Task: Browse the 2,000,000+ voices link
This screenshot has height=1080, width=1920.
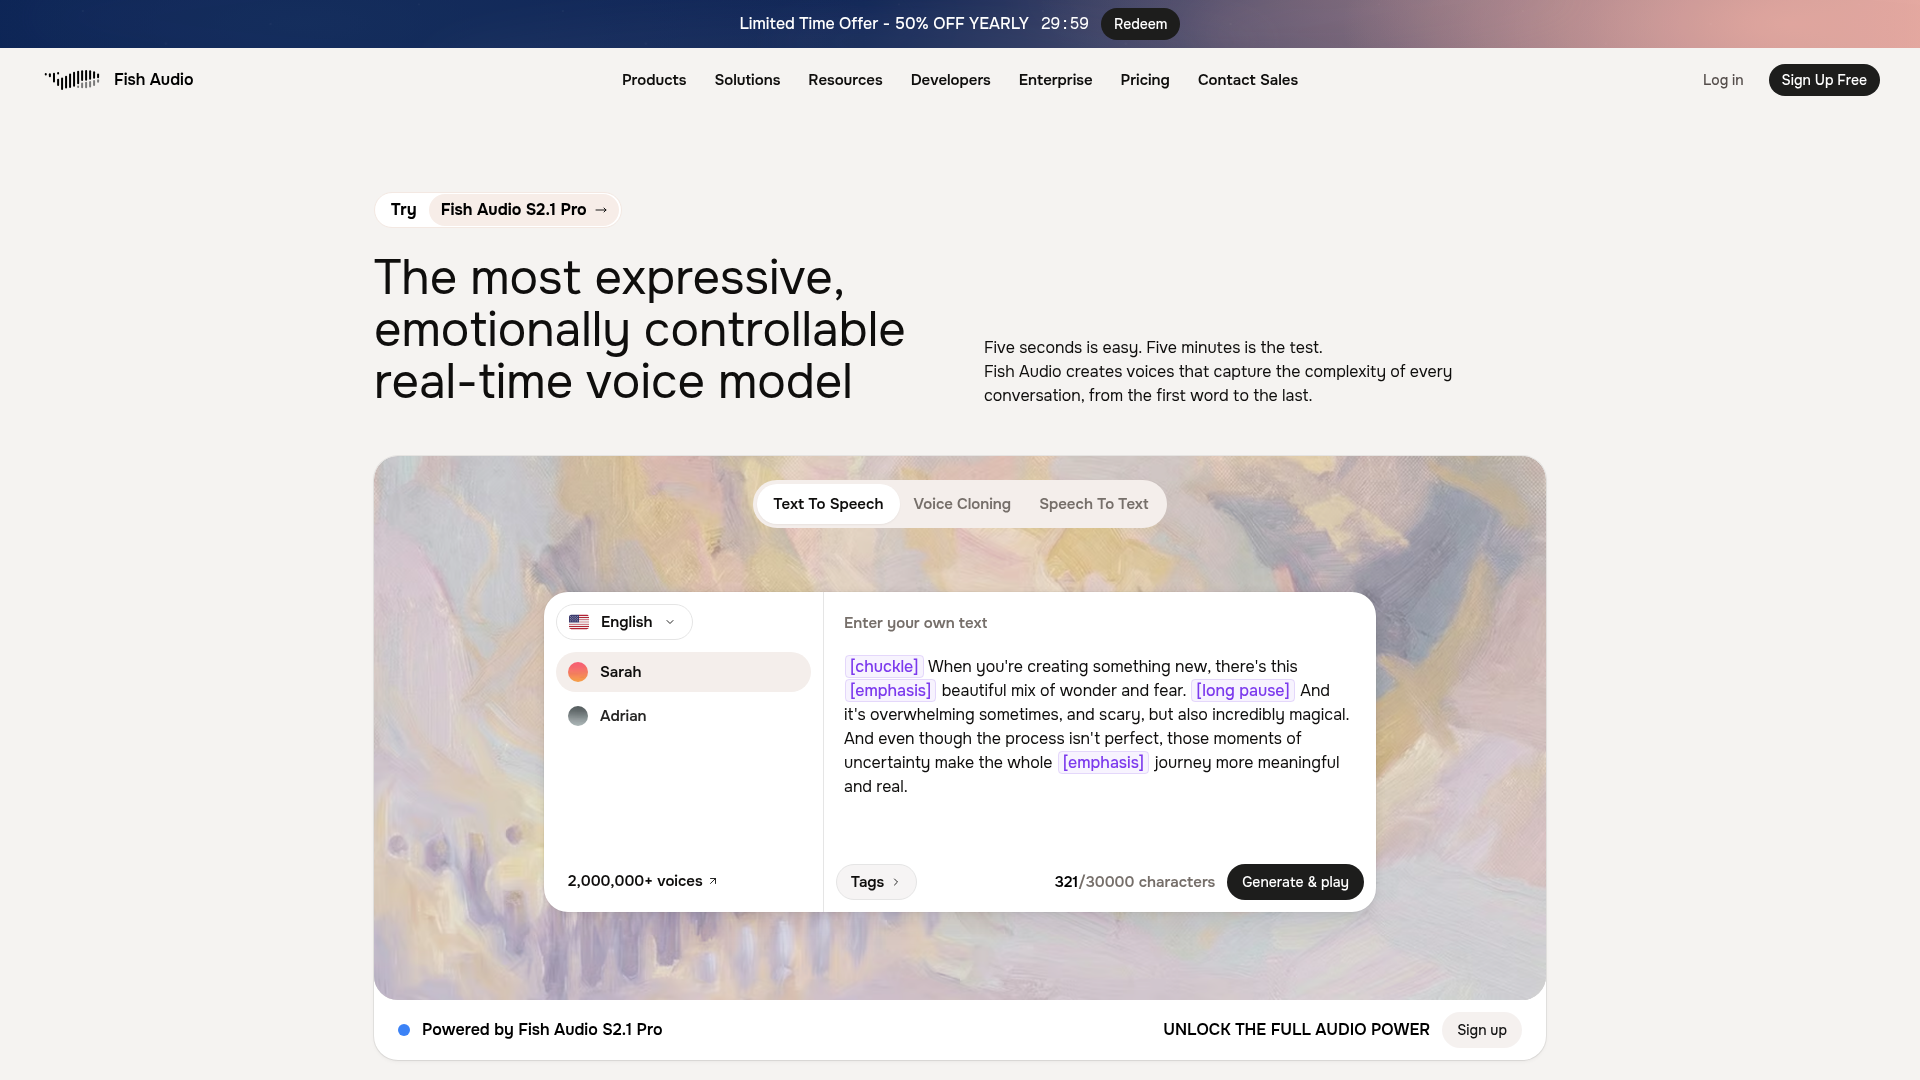Action: click(642, 881)
